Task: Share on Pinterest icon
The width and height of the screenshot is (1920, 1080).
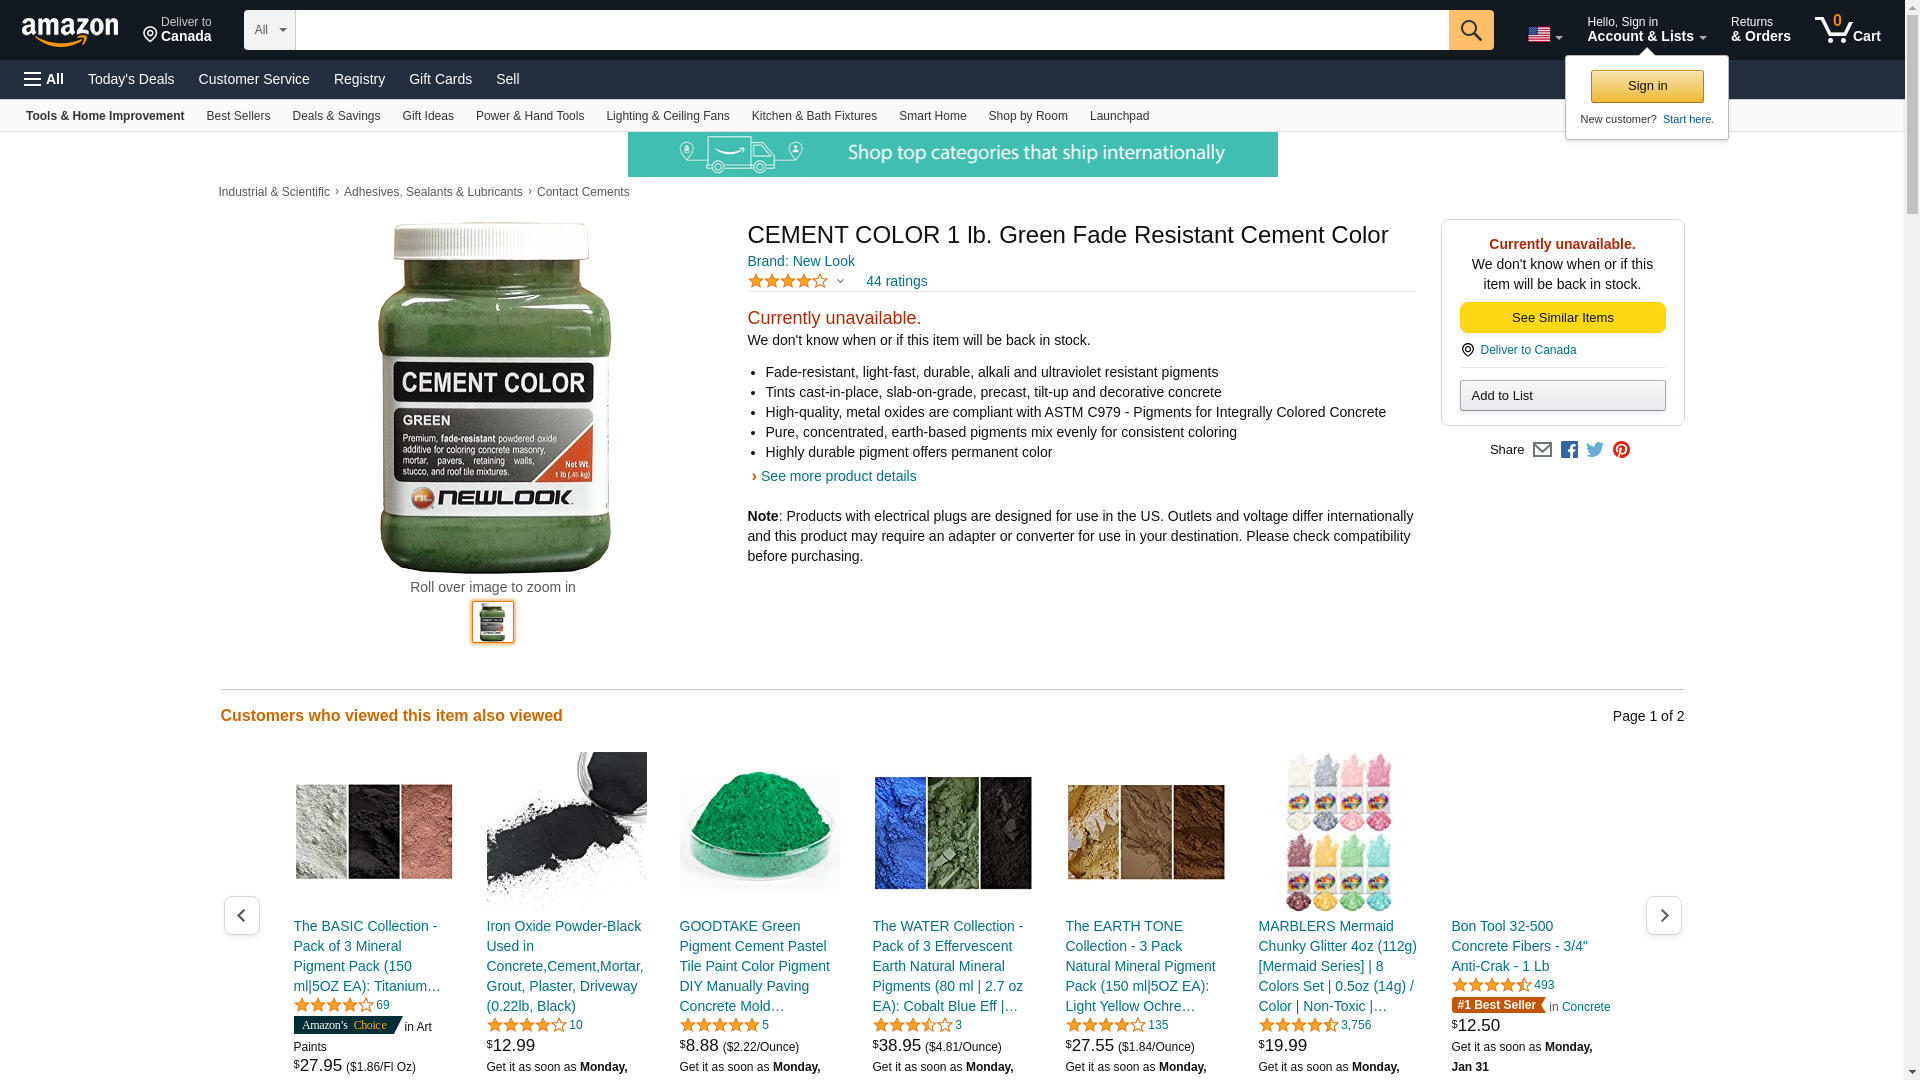Action: (x=1621, y=450)
